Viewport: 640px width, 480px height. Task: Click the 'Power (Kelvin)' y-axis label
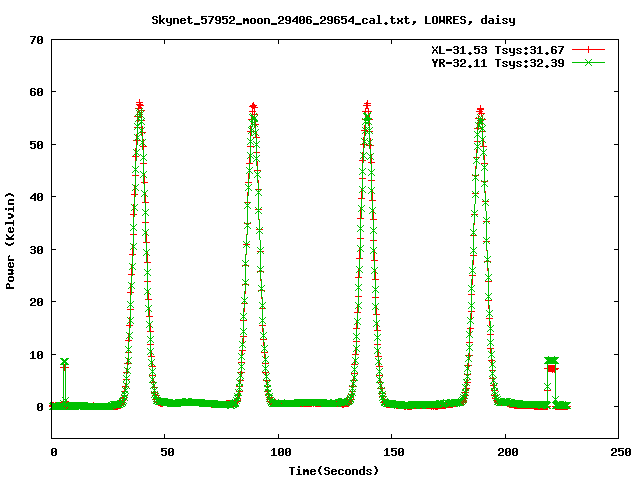click(10, 241)
